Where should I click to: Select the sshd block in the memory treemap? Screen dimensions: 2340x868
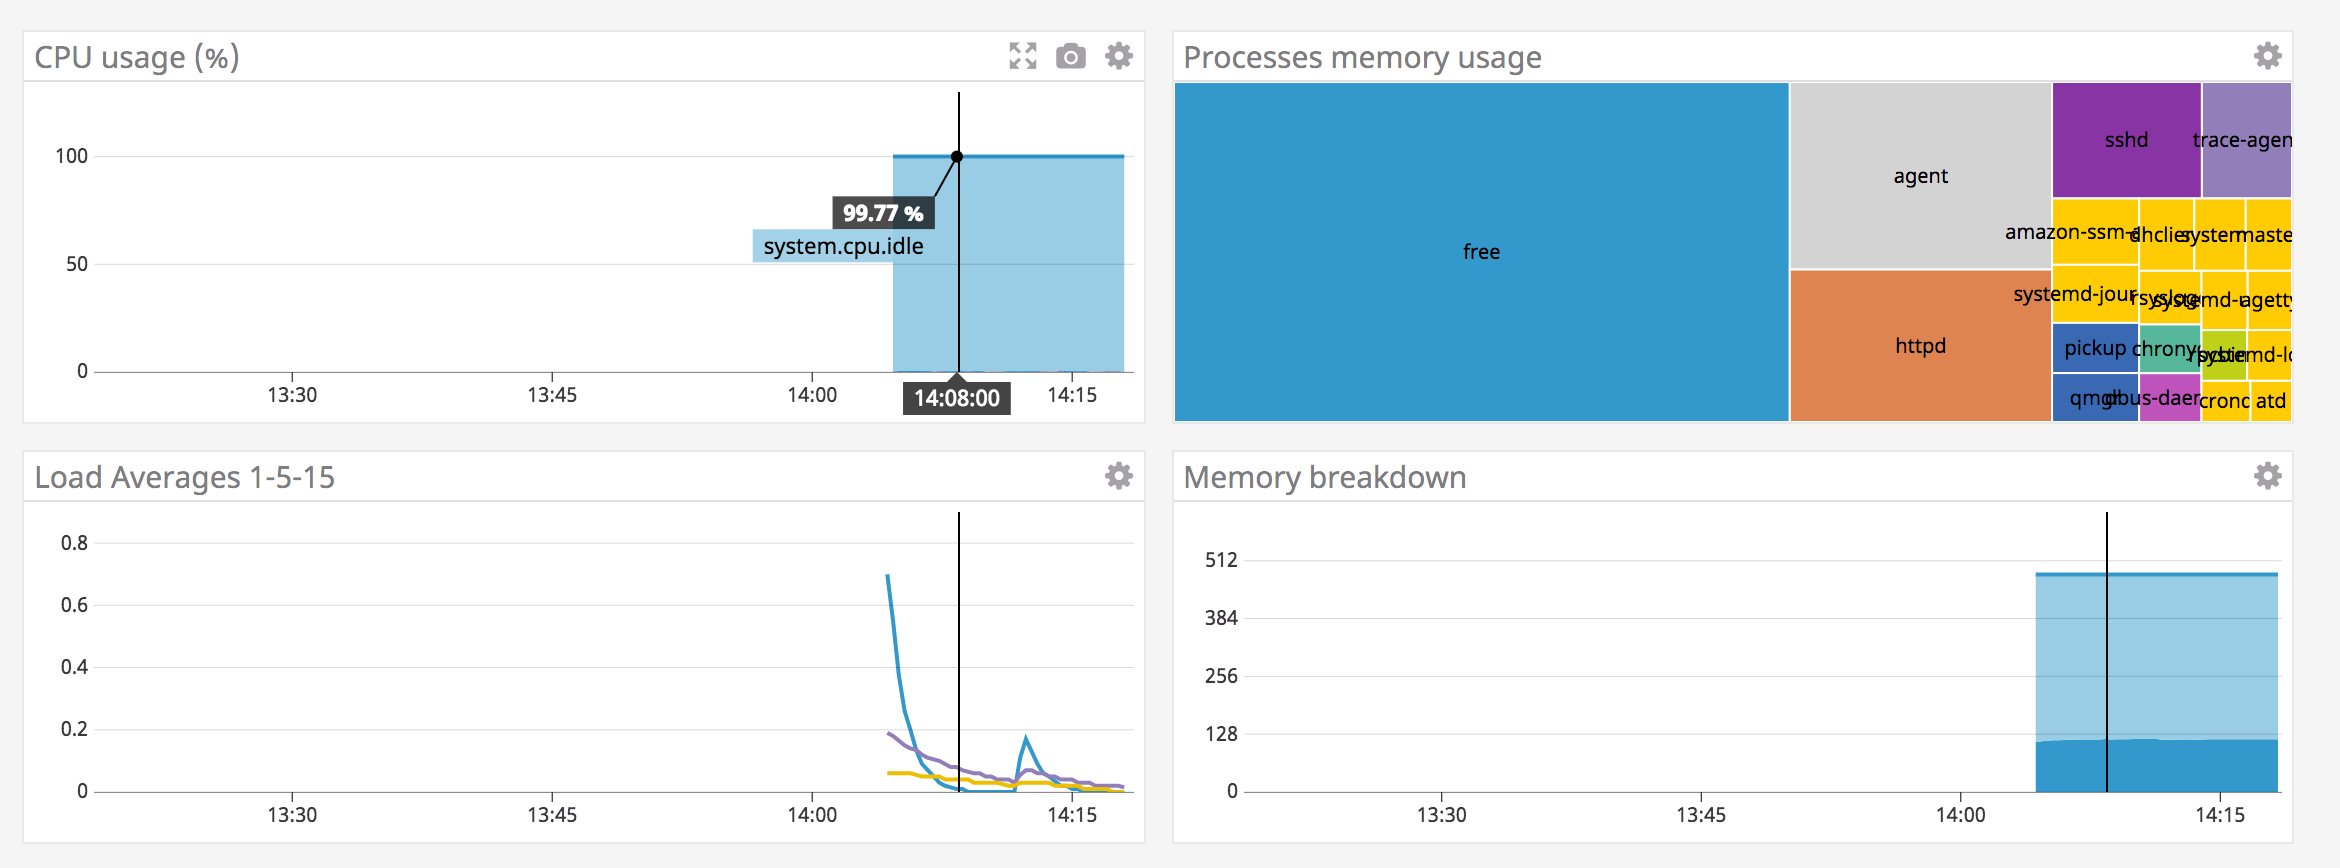coord(2127,140)
